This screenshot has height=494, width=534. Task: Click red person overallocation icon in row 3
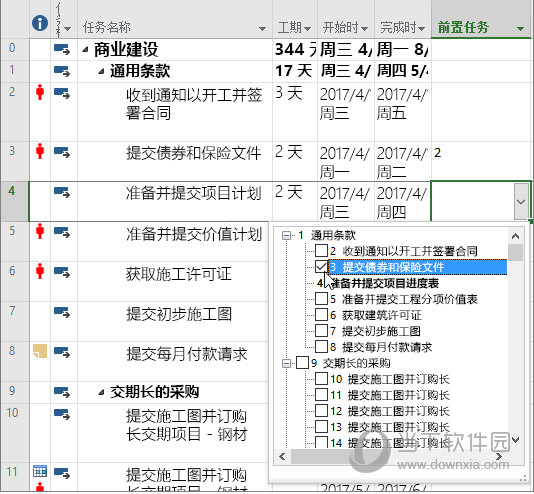coord(40,151)
